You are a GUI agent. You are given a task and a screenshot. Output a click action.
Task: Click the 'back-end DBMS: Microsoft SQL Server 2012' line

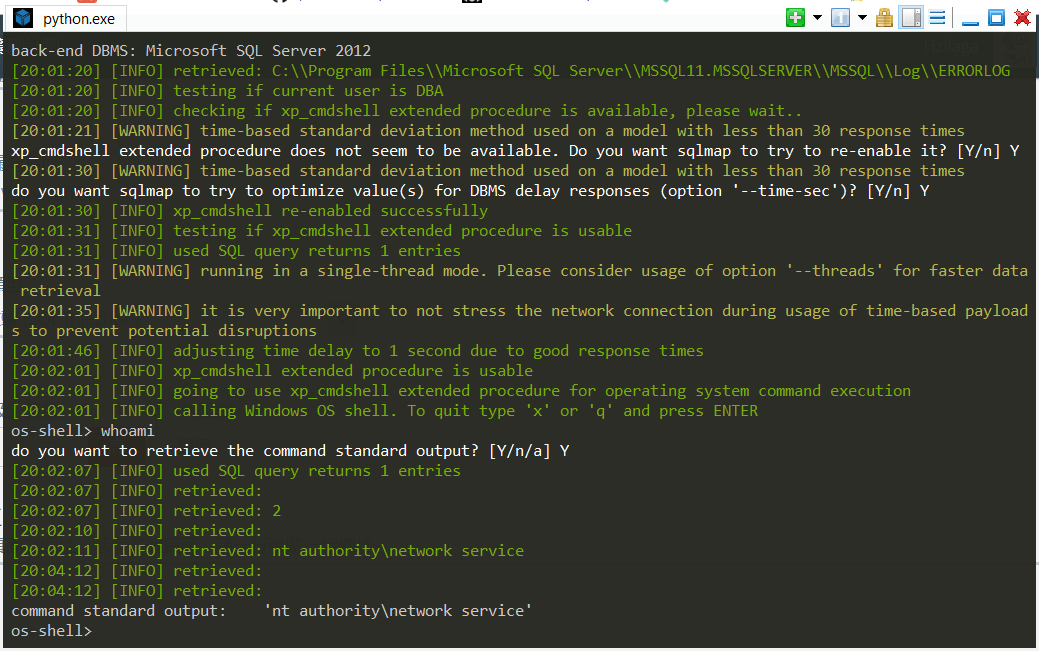point(191,50)
